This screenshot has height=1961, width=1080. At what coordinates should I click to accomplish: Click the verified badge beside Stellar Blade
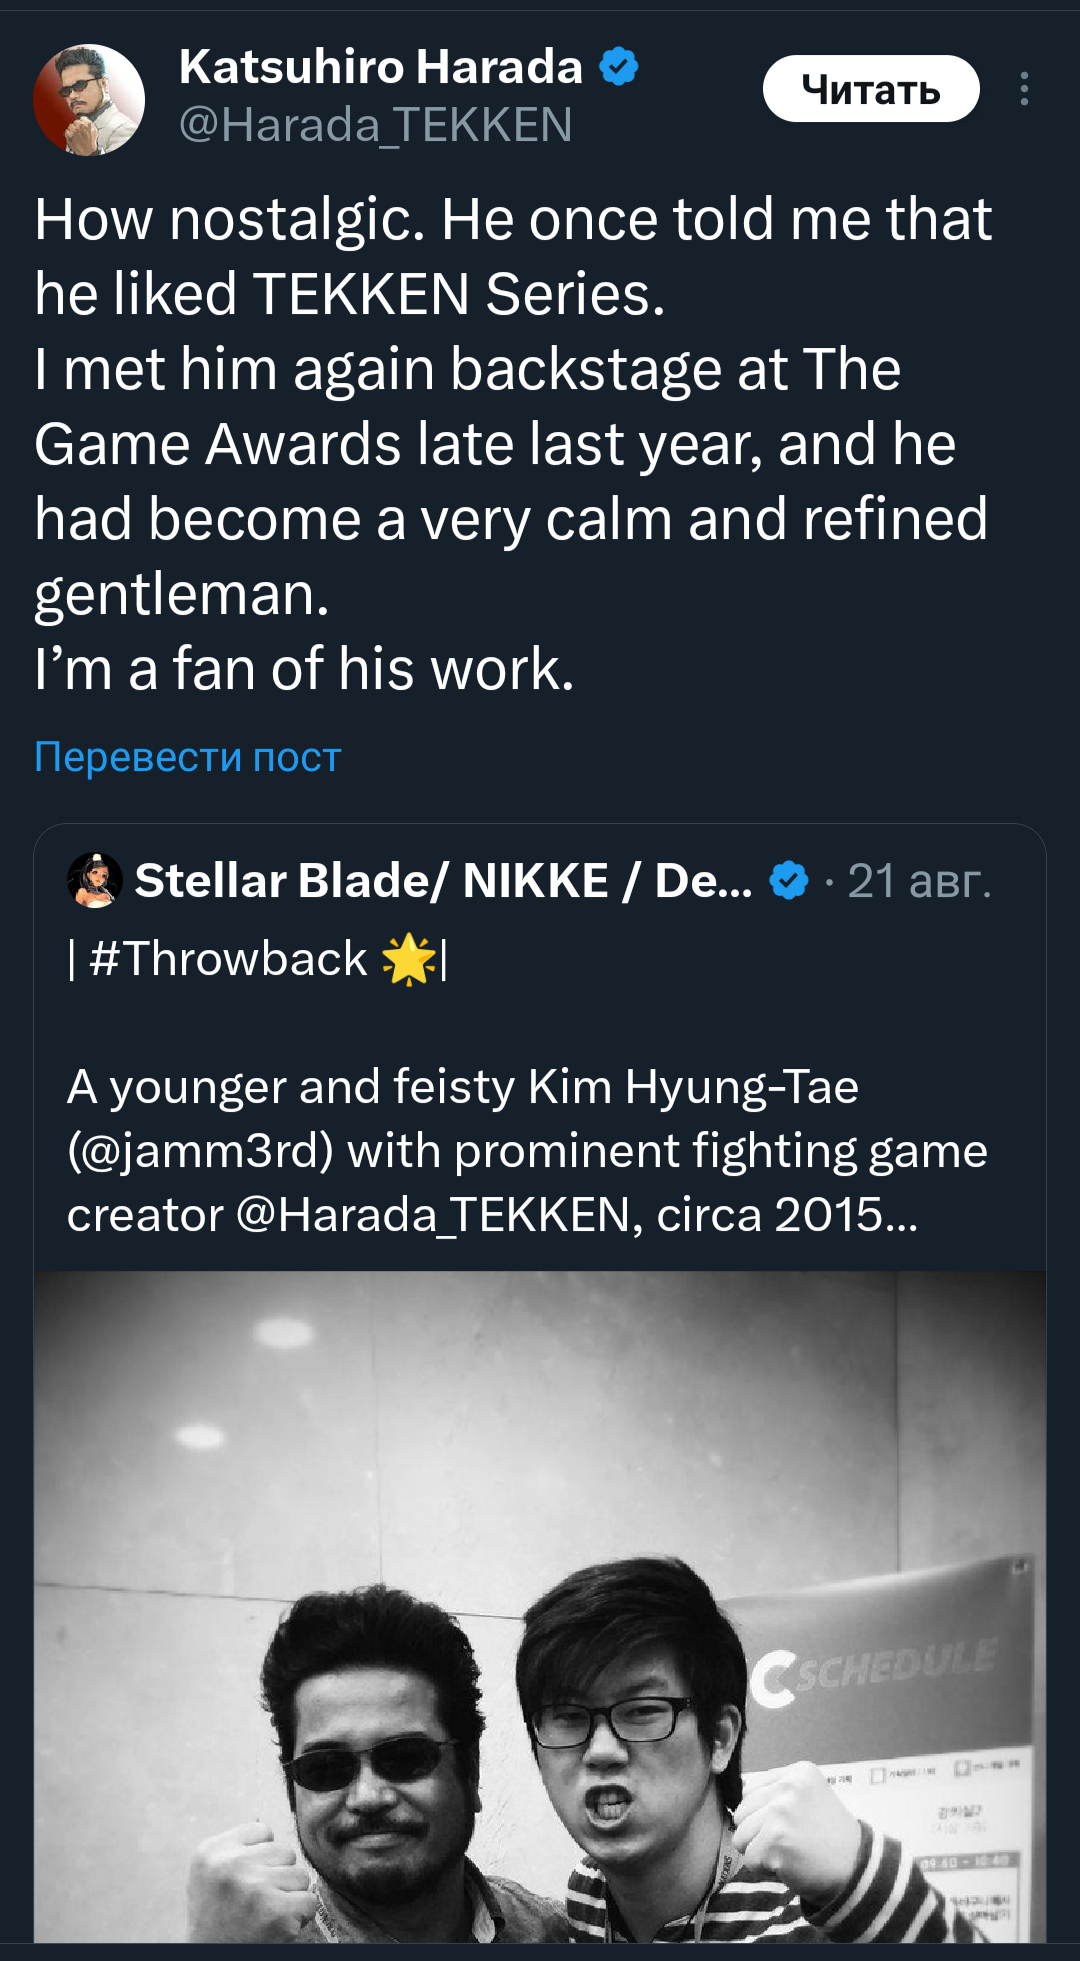click(x=789, y=881)
